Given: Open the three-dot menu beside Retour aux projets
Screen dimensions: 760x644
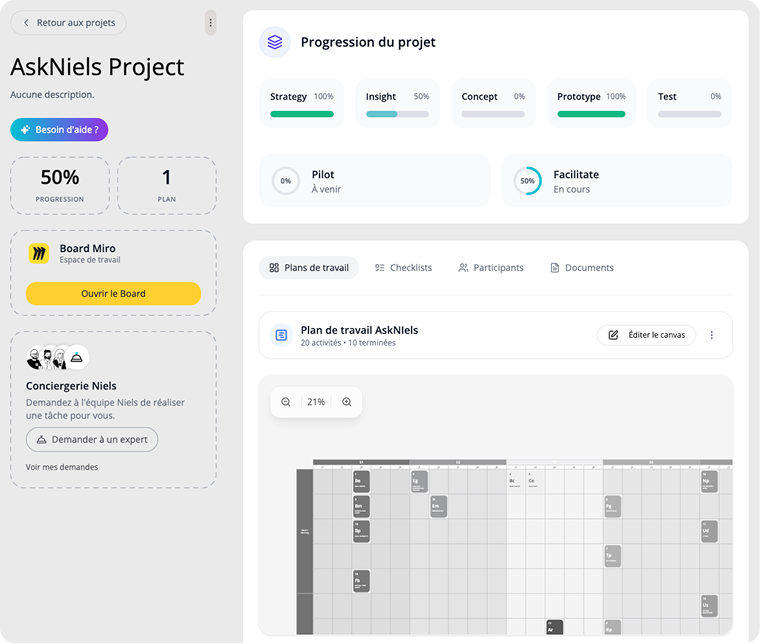Looking at the screenshot, I should 210,23.
